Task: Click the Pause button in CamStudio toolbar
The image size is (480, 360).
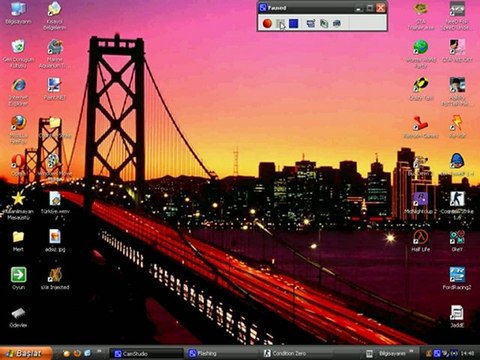Action: tap(281, 23)
